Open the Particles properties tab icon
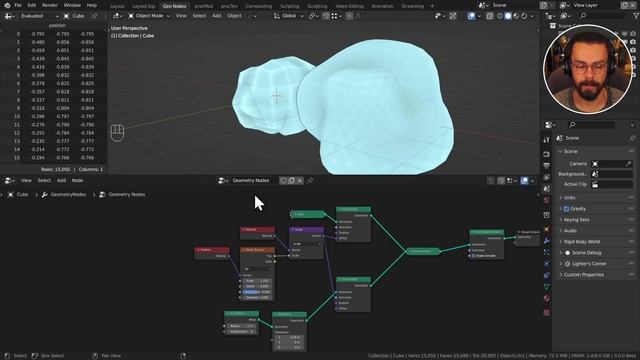Screen dimensions: 640x360 (547, 252)
